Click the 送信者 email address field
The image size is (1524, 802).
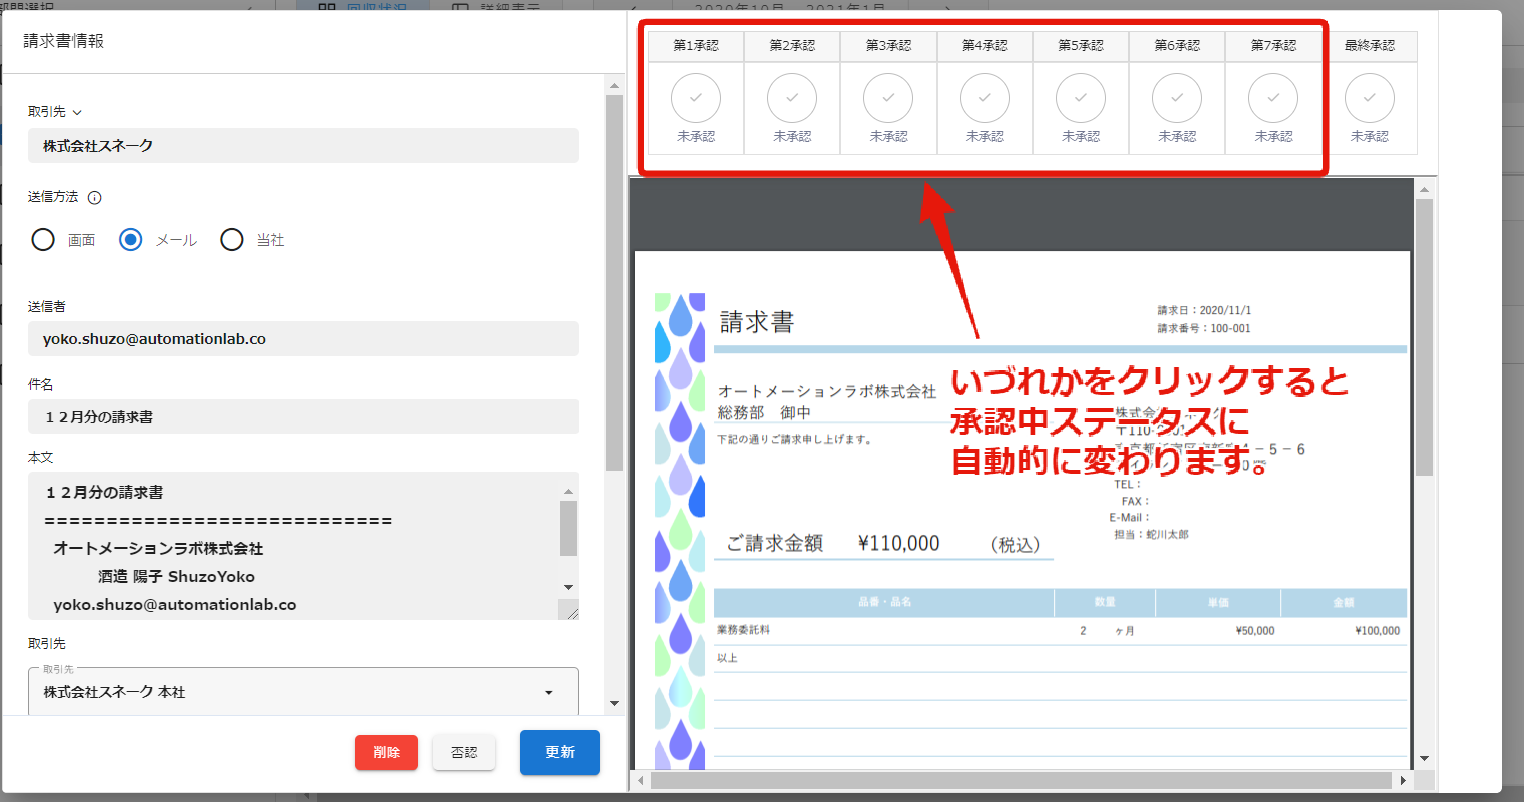303,339
